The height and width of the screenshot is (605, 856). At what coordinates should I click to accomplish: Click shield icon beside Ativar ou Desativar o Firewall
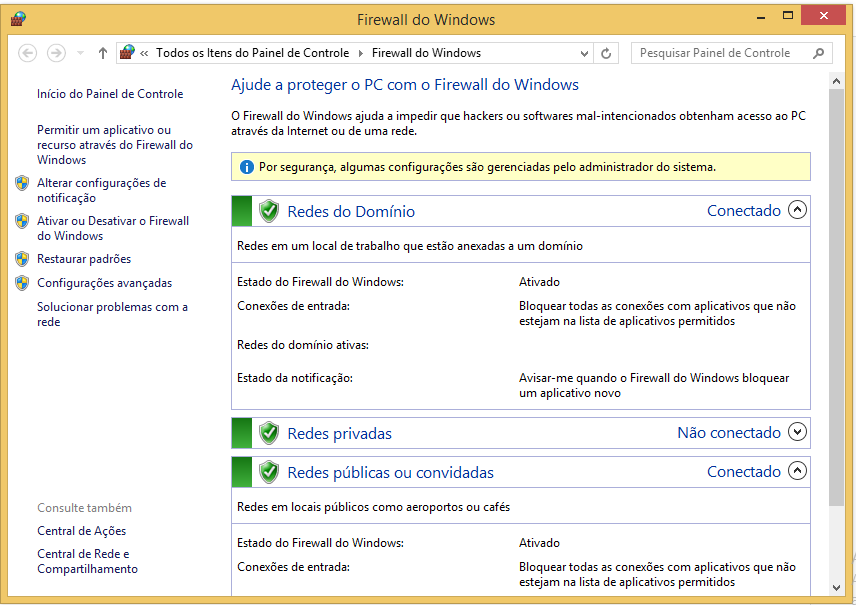[22, 221]
